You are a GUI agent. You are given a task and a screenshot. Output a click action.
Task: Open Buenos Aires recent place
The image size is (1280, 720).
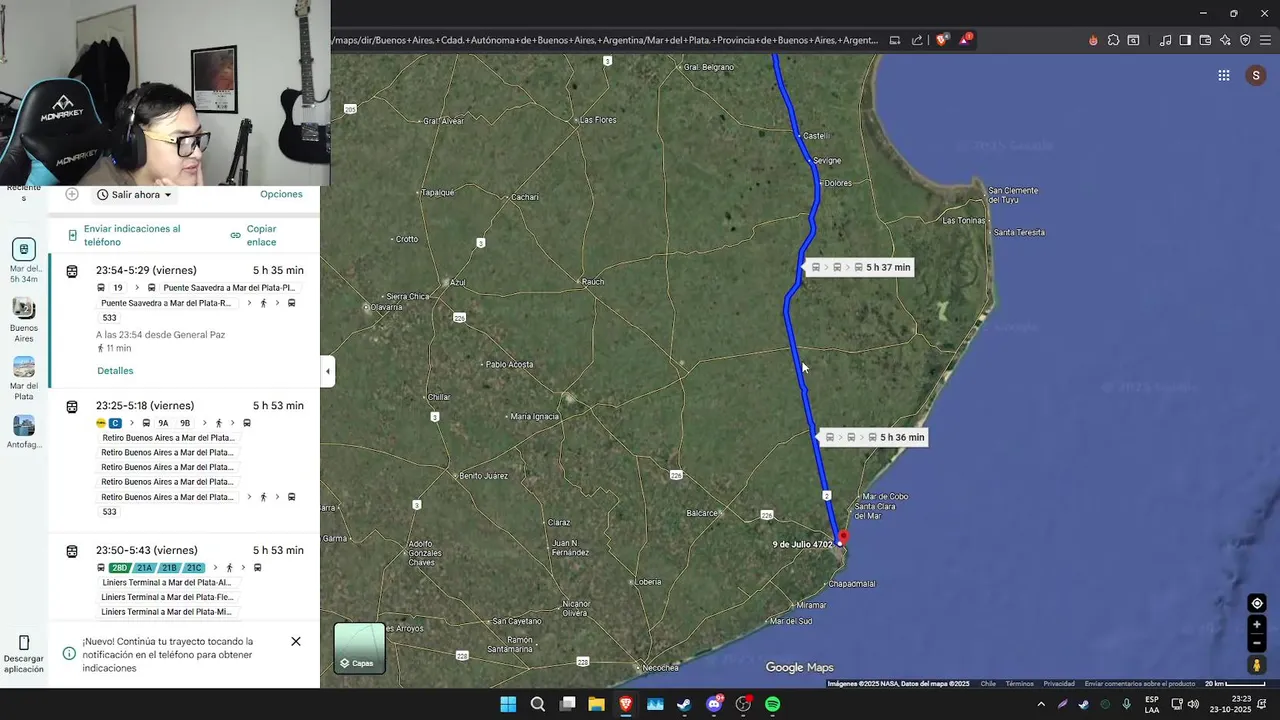click(x=24, y=320)
